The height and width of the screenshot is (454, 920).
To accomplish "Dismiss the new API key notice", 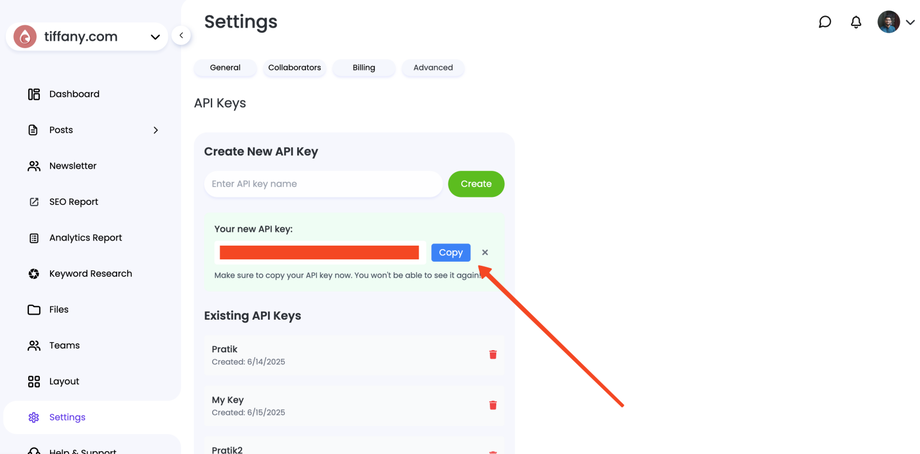I will click(485, 253).
